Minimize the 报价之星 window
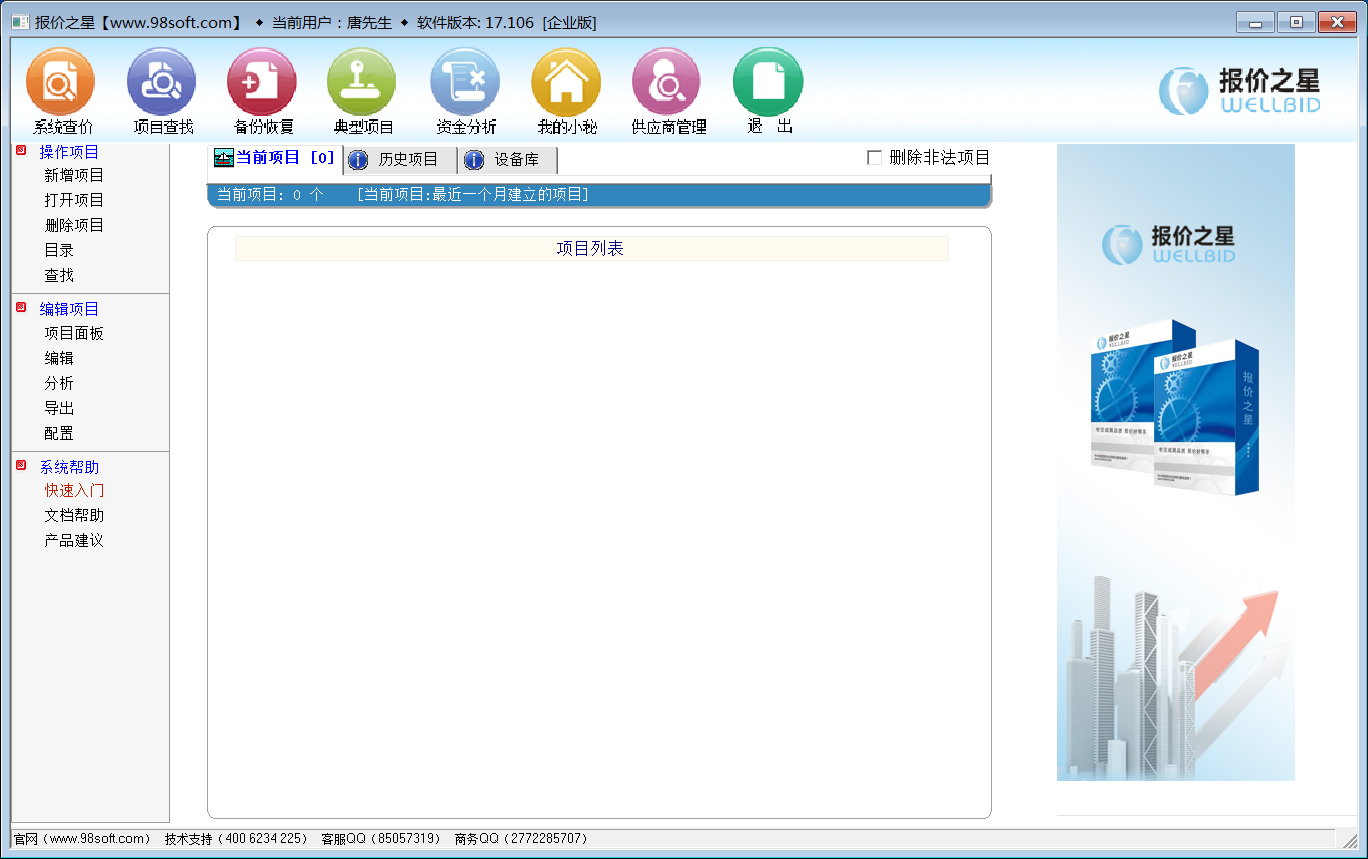This screenshot has width=1368, height=859. pyautogui.click(x=1255, y=21)
